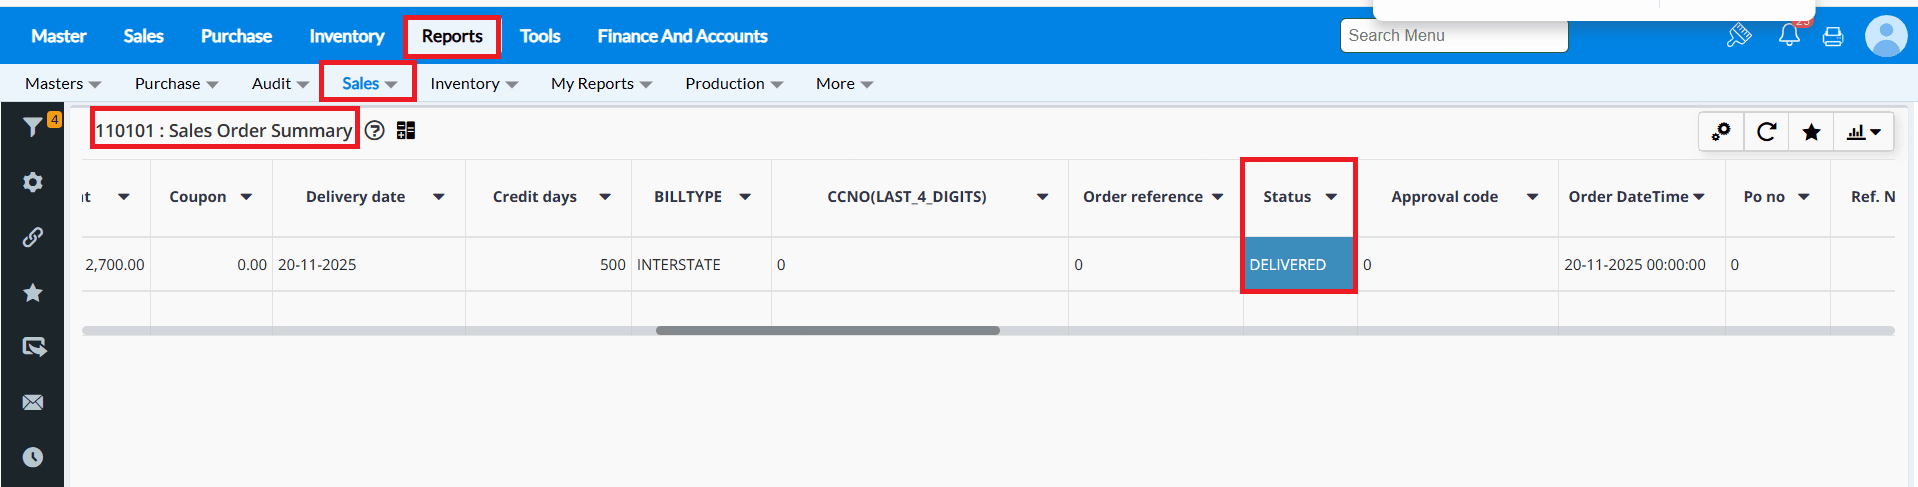1918x487 pixels.
Task: Expand the Status column filter arrow
Action: point(1331,197)
